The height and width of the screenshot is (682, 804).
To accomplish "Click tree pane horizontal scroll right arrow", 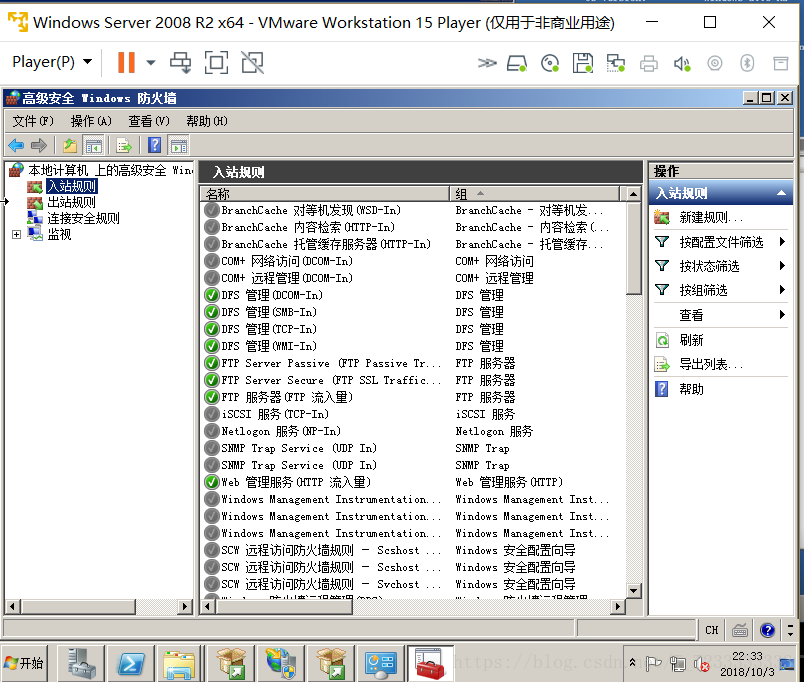I will click(x=185, y=607).
